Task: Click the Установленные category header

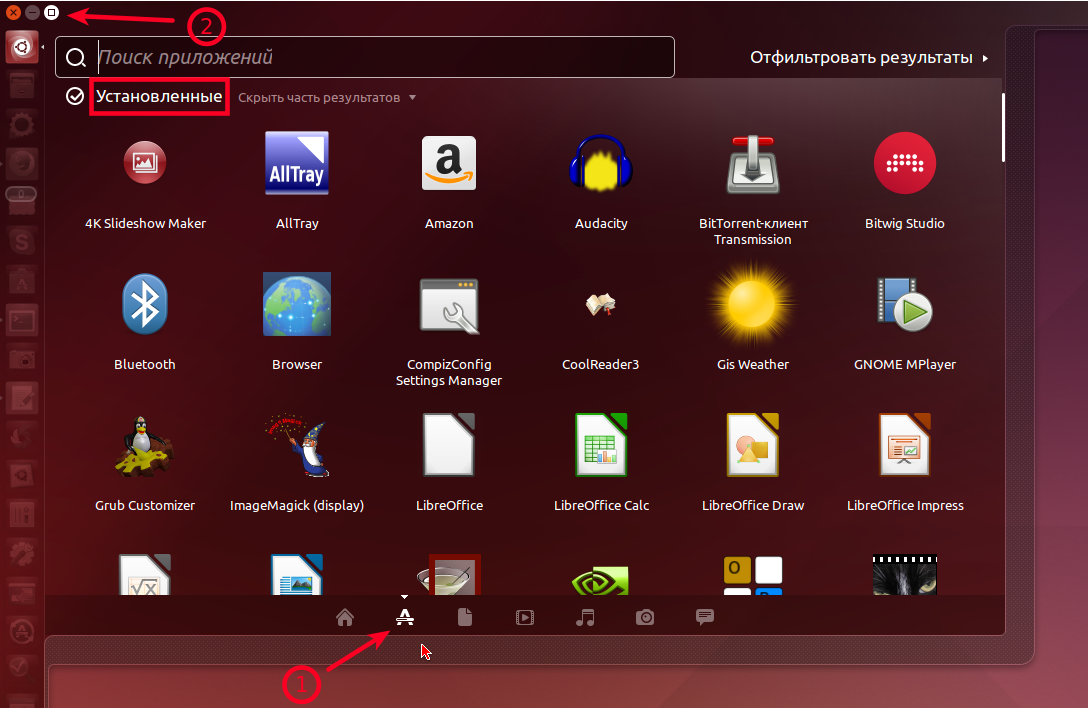Action: [159, 96]
